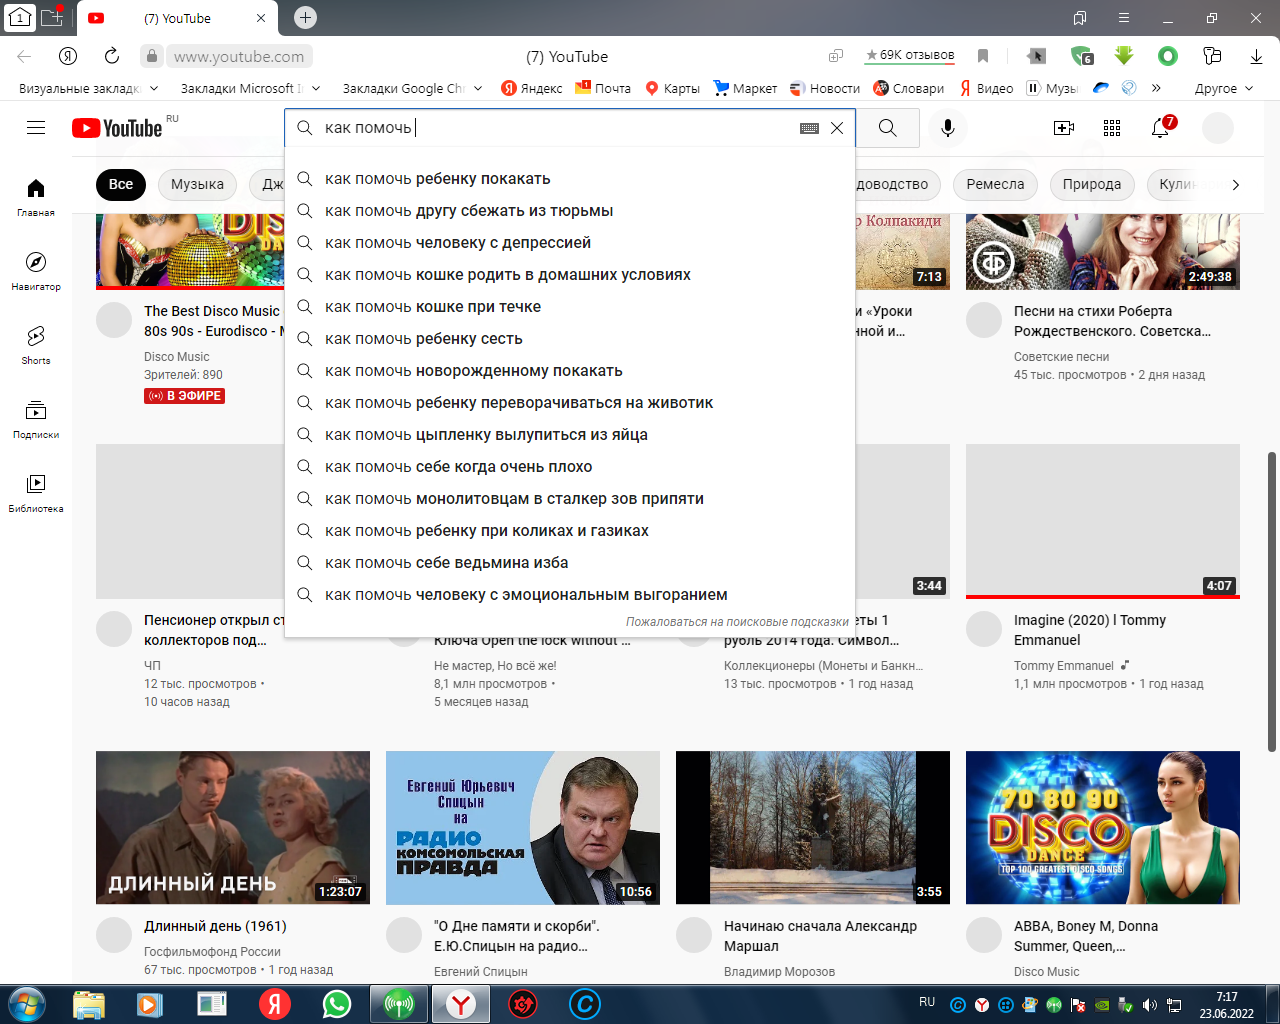Image resolution: width=1280 pixels, height=1024 pixels.
Task: Open the Create video icon
Action: (1064, 128)
